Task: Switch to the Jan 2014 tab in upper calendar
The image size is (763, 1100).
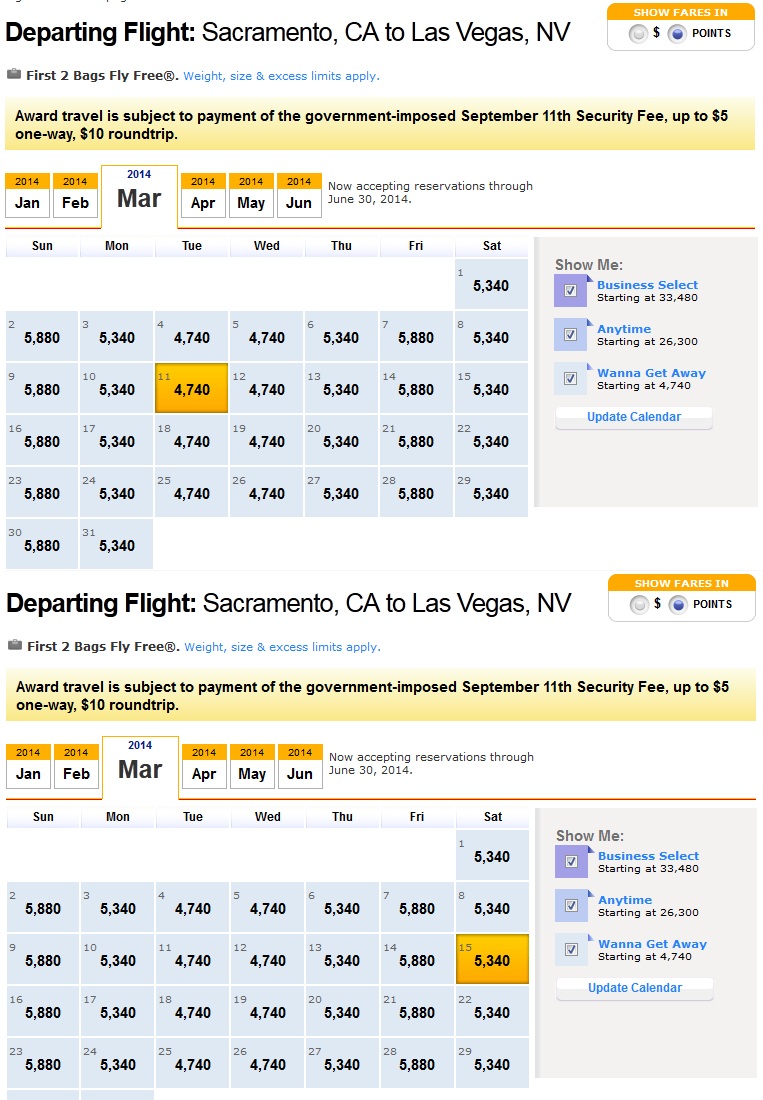Action: pos(27,195)
